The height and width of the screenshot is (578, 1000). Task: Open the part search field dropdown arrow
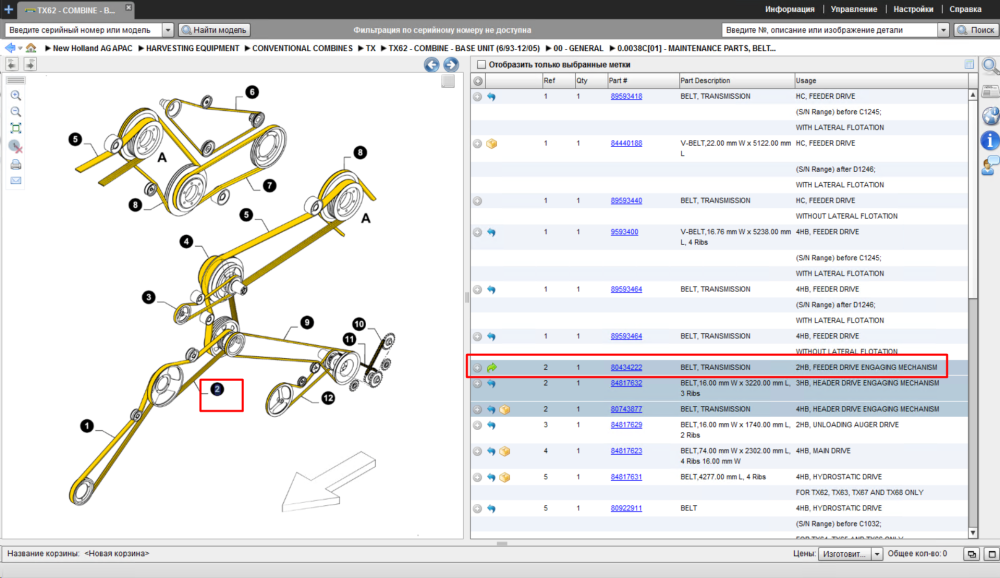[x=943, y=30]
